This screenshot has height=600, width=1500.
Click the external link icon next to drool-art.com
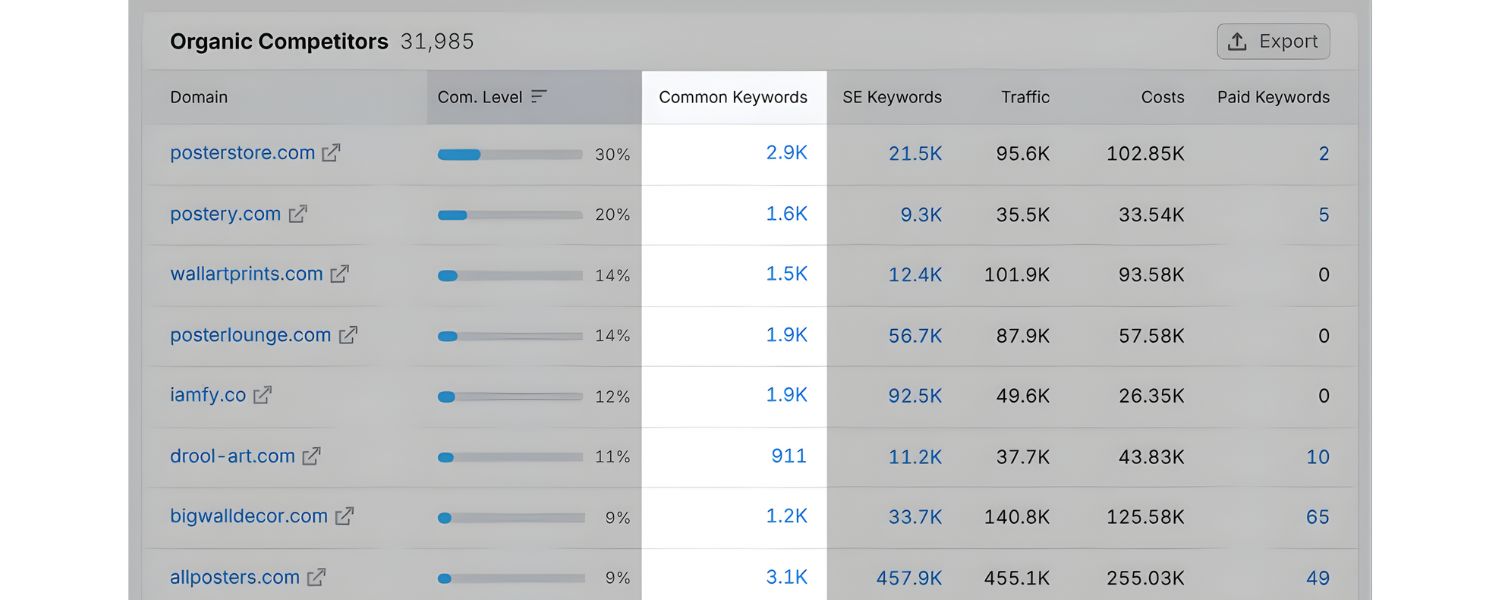tap(312, 456)
